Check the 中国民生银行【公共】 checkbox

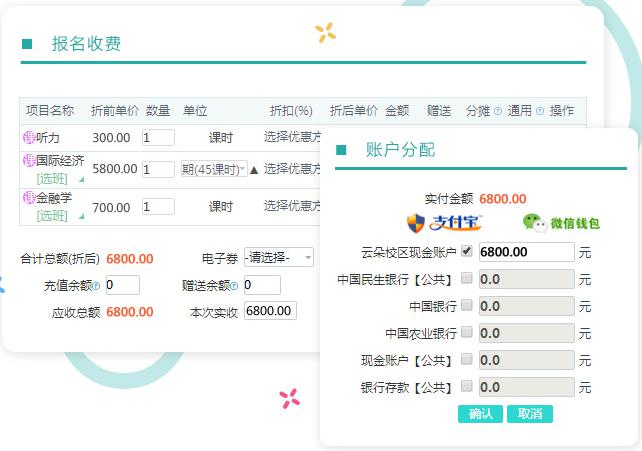(x=467, y=278)
